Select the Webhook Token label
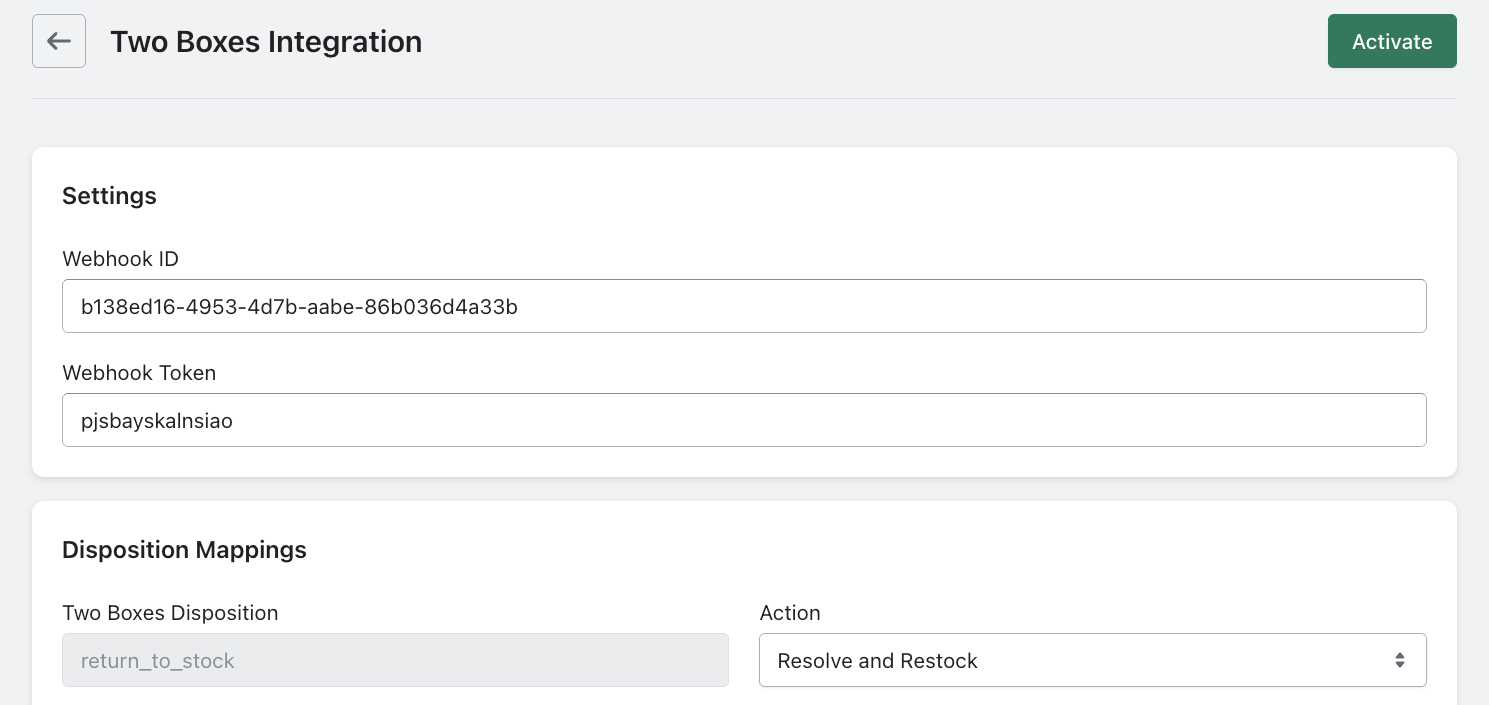 pos(139,373)
